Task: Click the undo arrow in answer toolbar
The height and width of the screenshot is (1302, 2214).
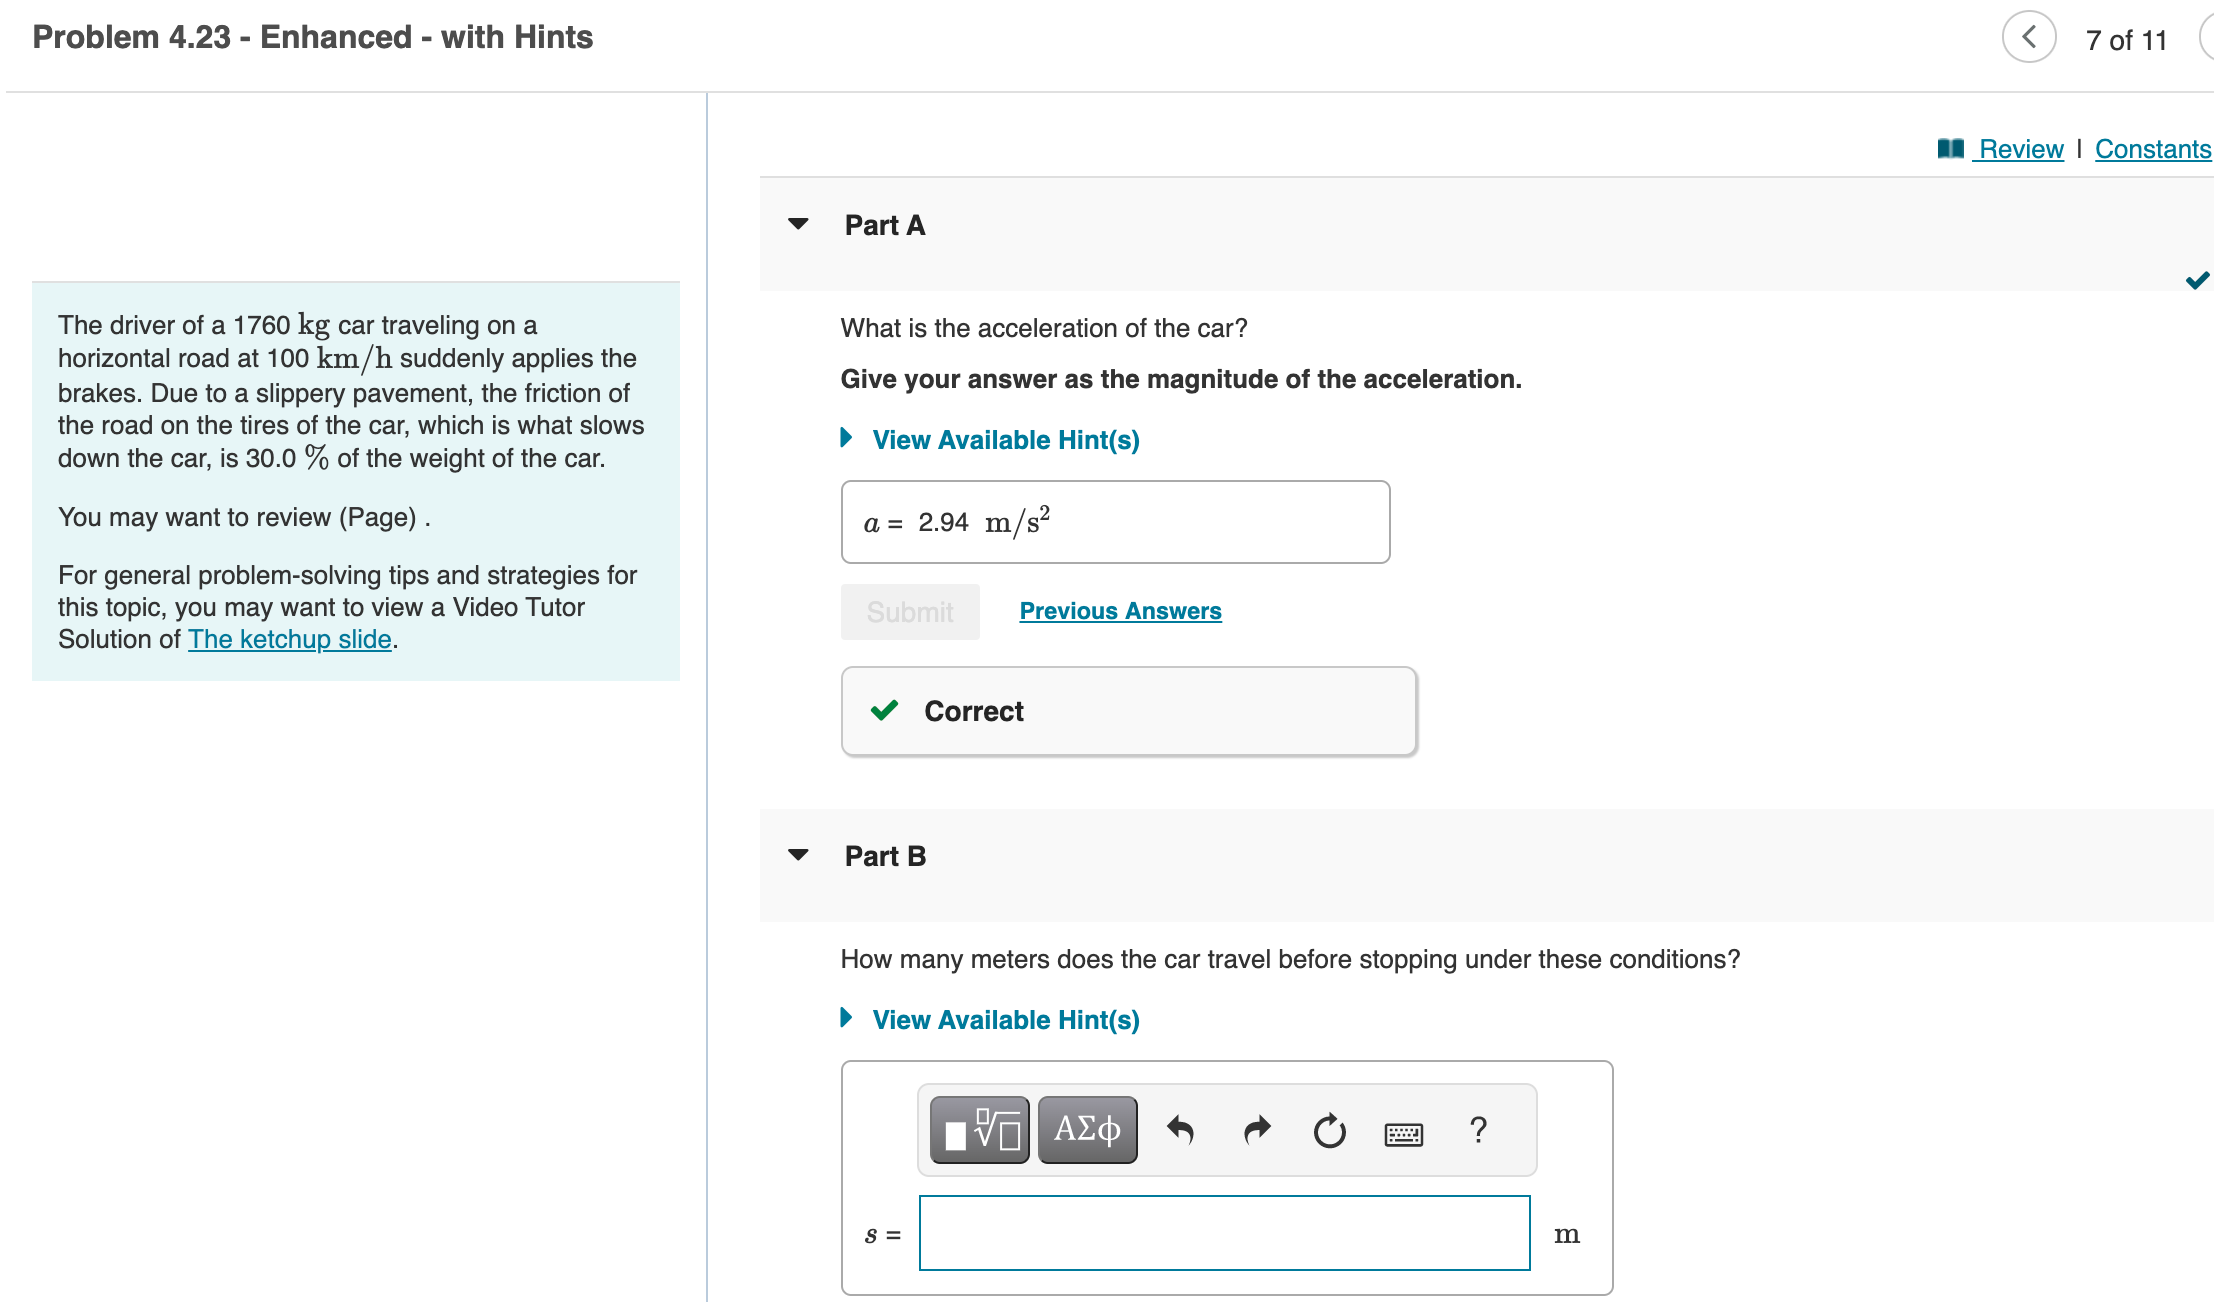Action: [x=1180, y=1130]
